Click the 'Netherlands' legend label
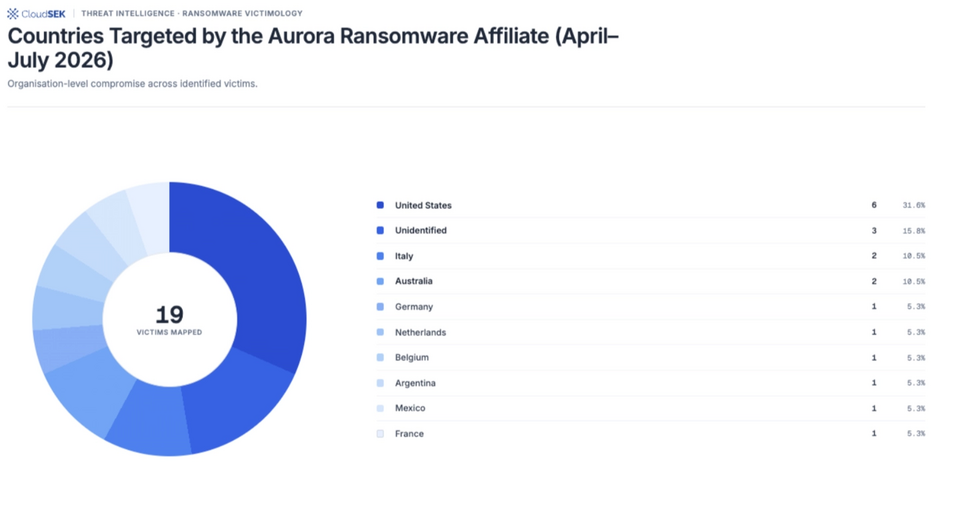960x513 pixels. [421, 332]
